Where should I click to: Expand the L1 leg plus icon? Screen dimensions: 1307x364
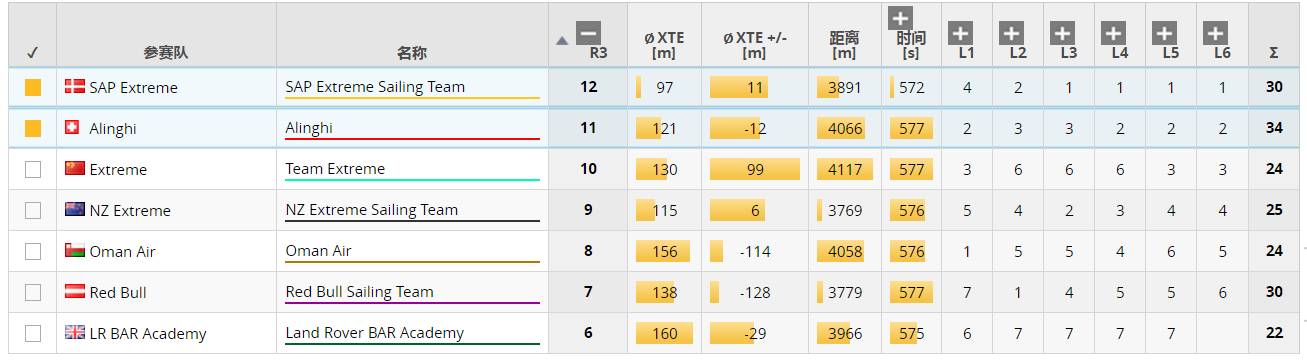(x=960, y=33)
